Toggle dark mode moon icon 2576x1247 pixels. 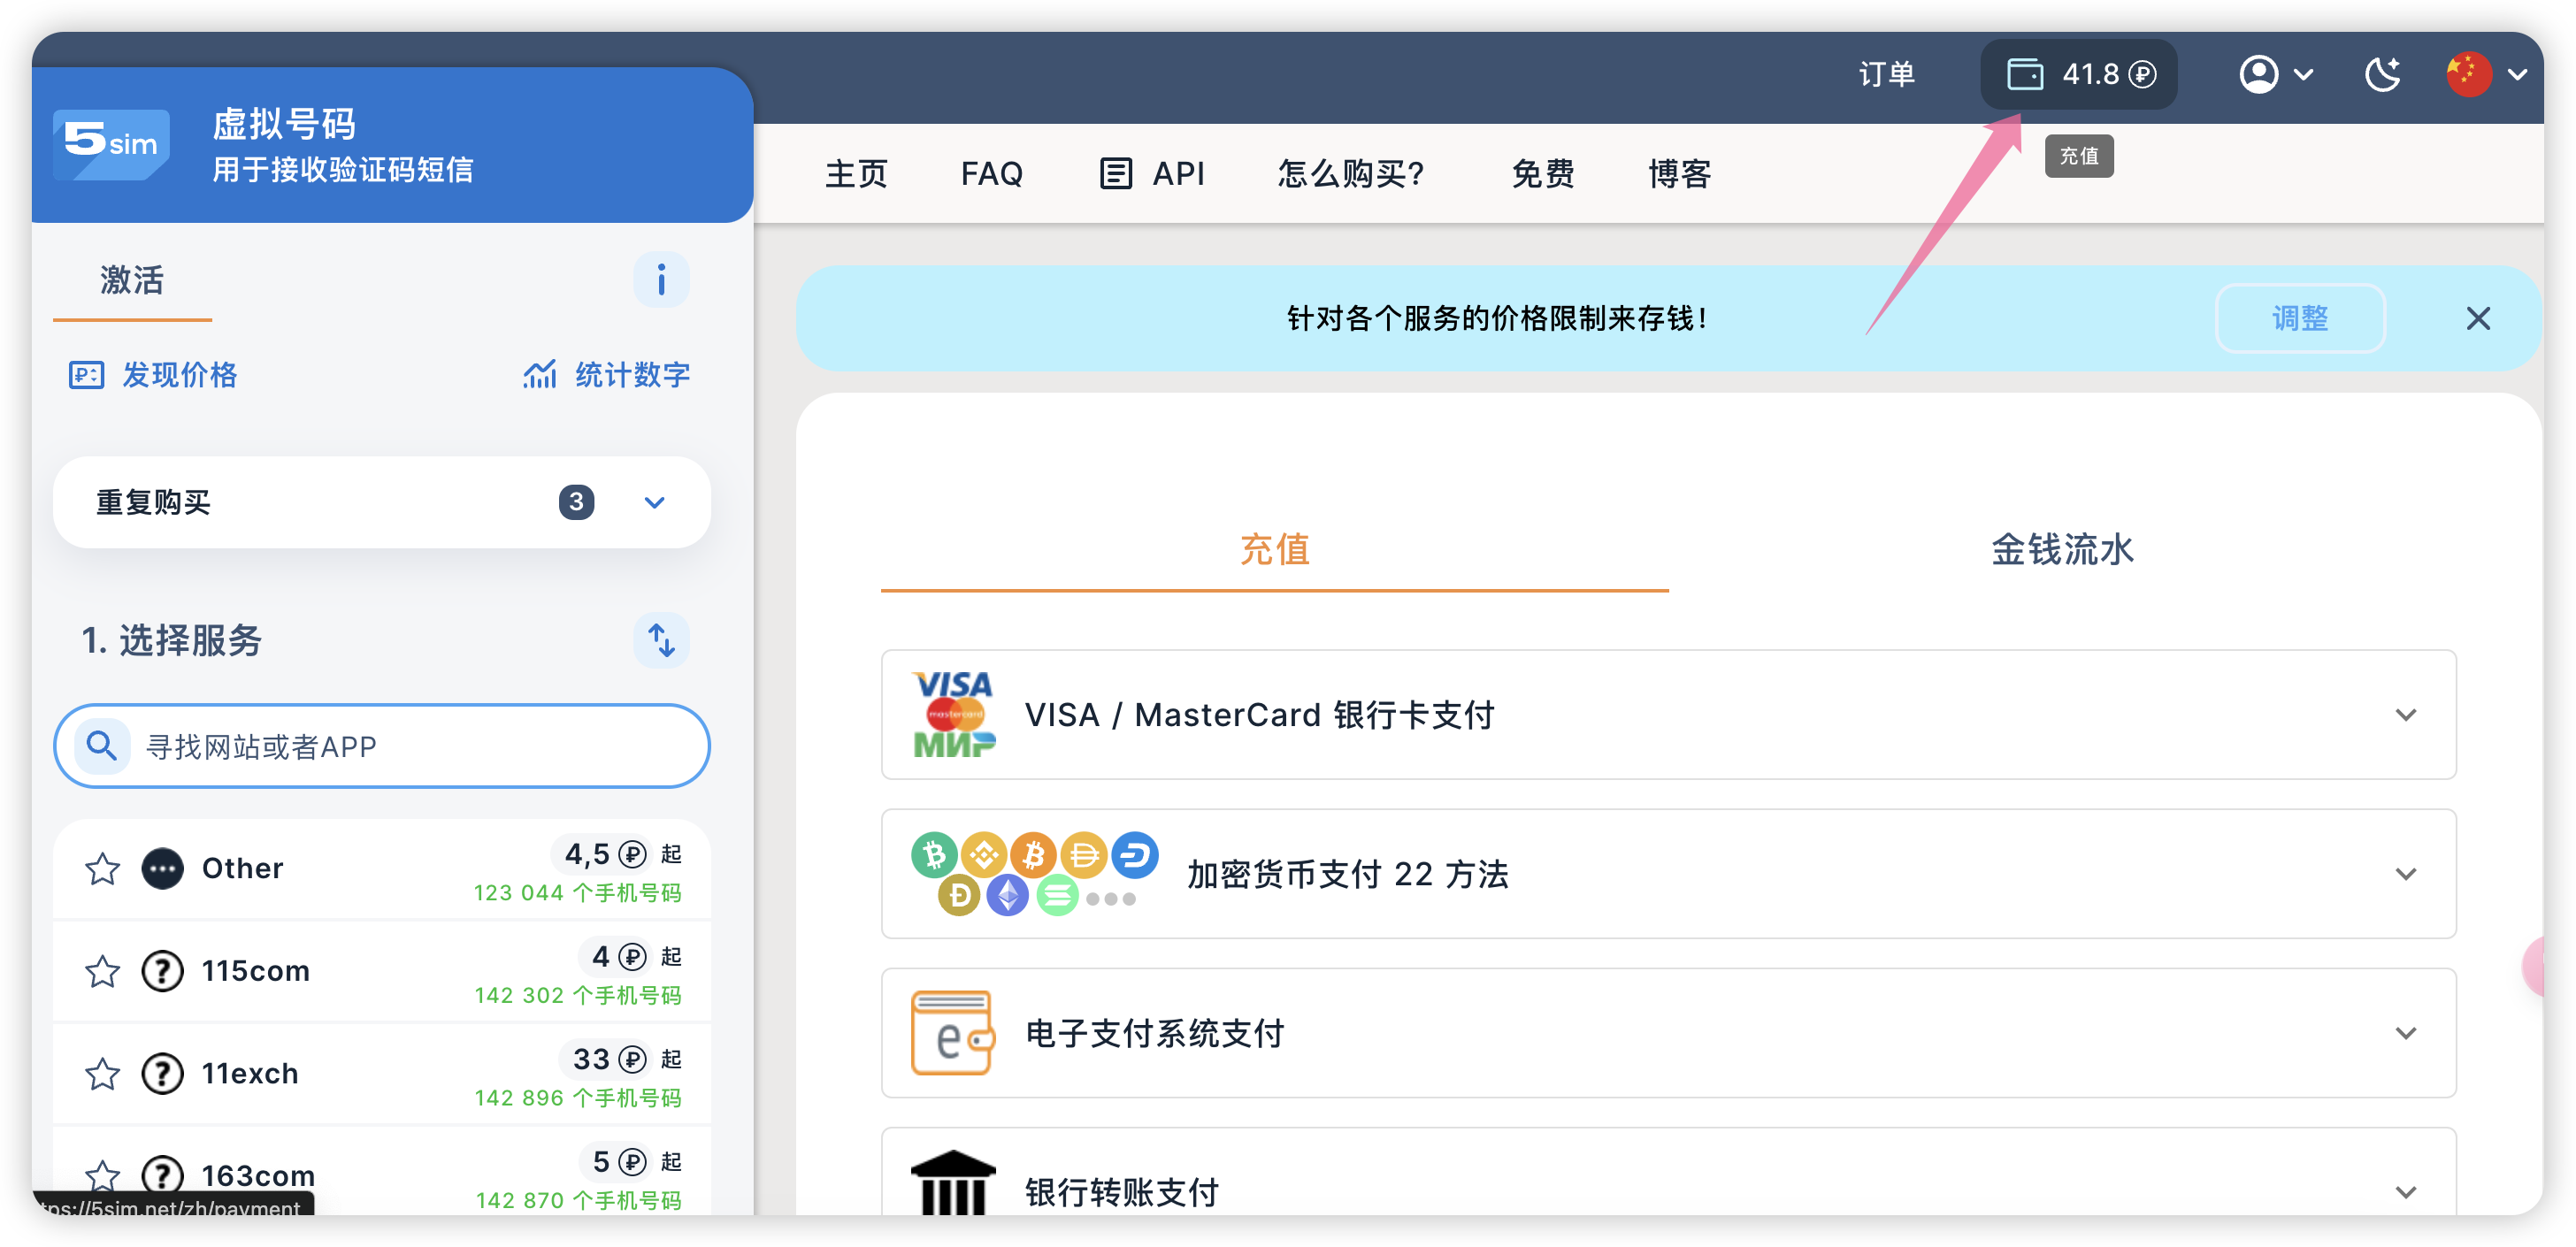[x=2383, y=74]
